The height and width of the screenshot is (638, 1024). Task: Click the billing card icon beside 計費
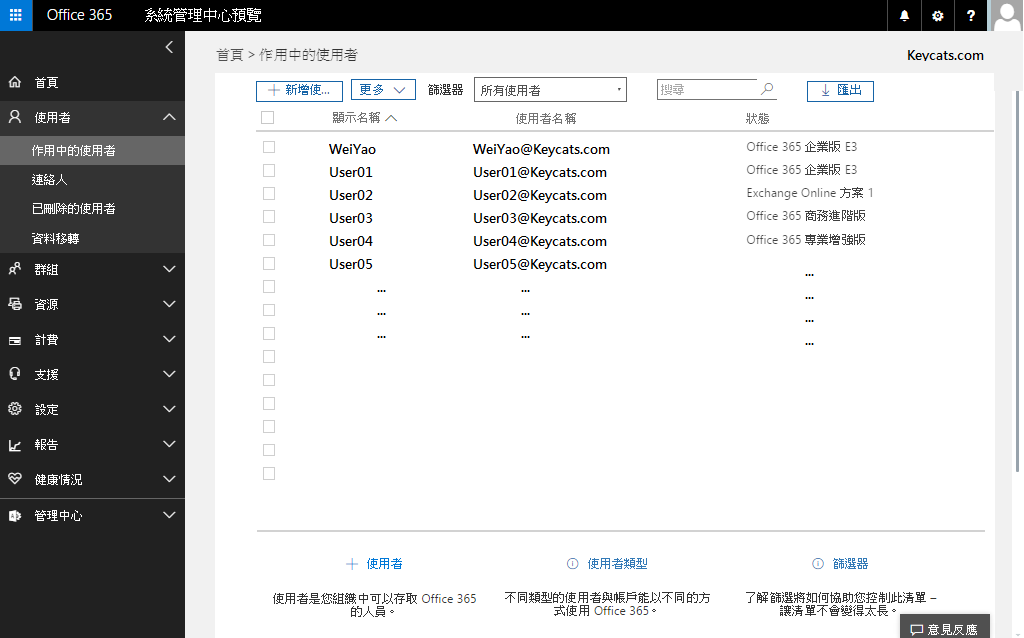[x=15, y=340]
